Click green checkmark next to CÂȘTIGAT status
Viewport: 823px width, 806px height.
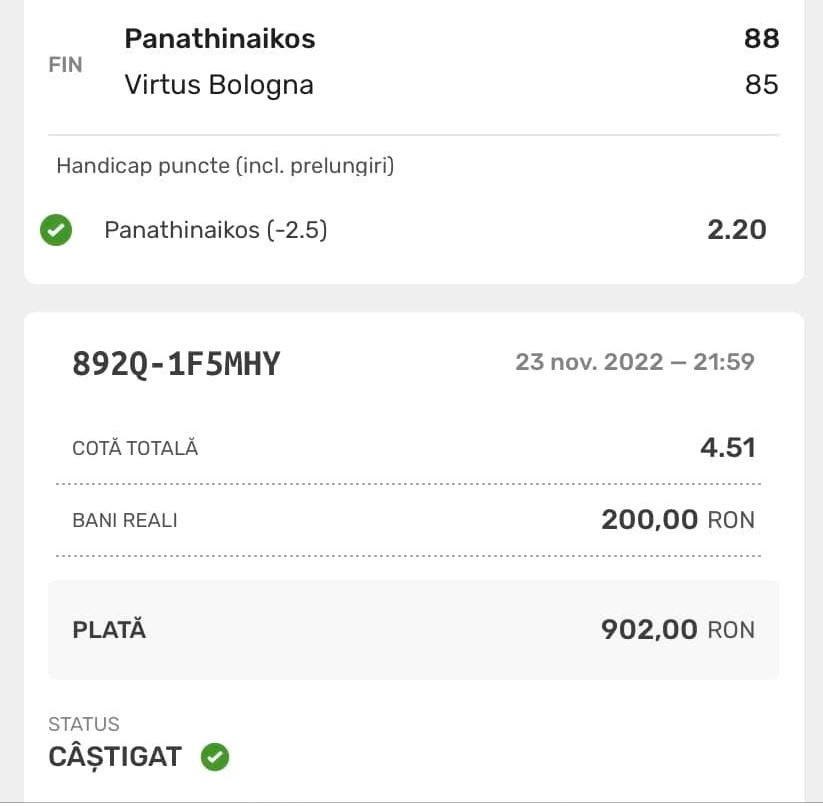215,757
